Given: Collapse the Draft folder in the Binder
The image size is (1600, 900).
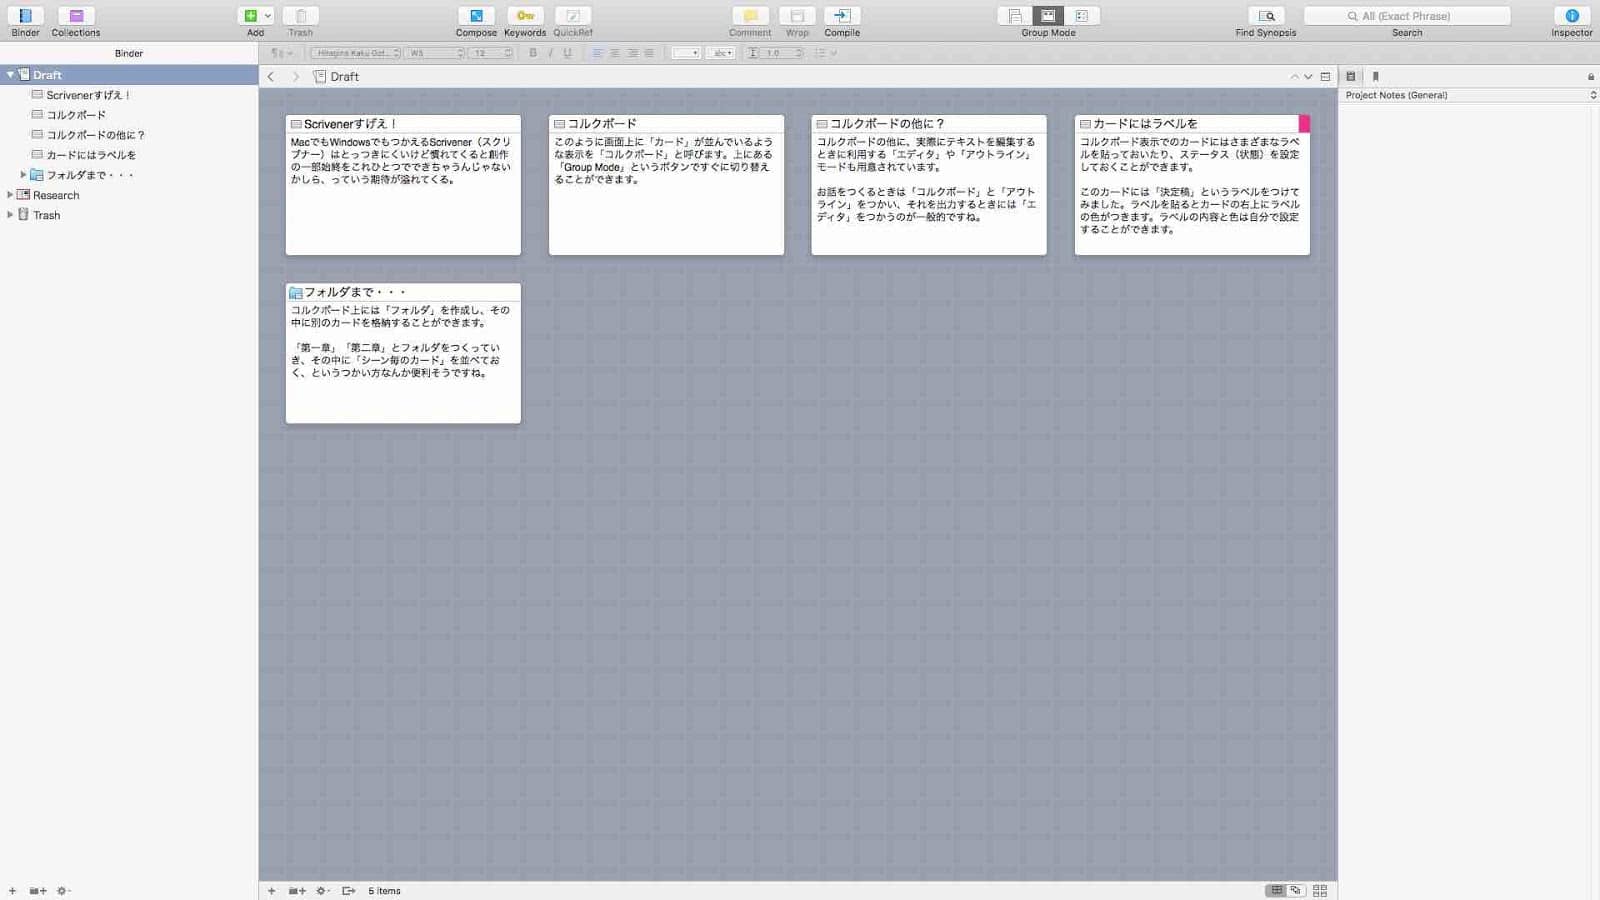Looking at the screenshot, I should (9, 74).
